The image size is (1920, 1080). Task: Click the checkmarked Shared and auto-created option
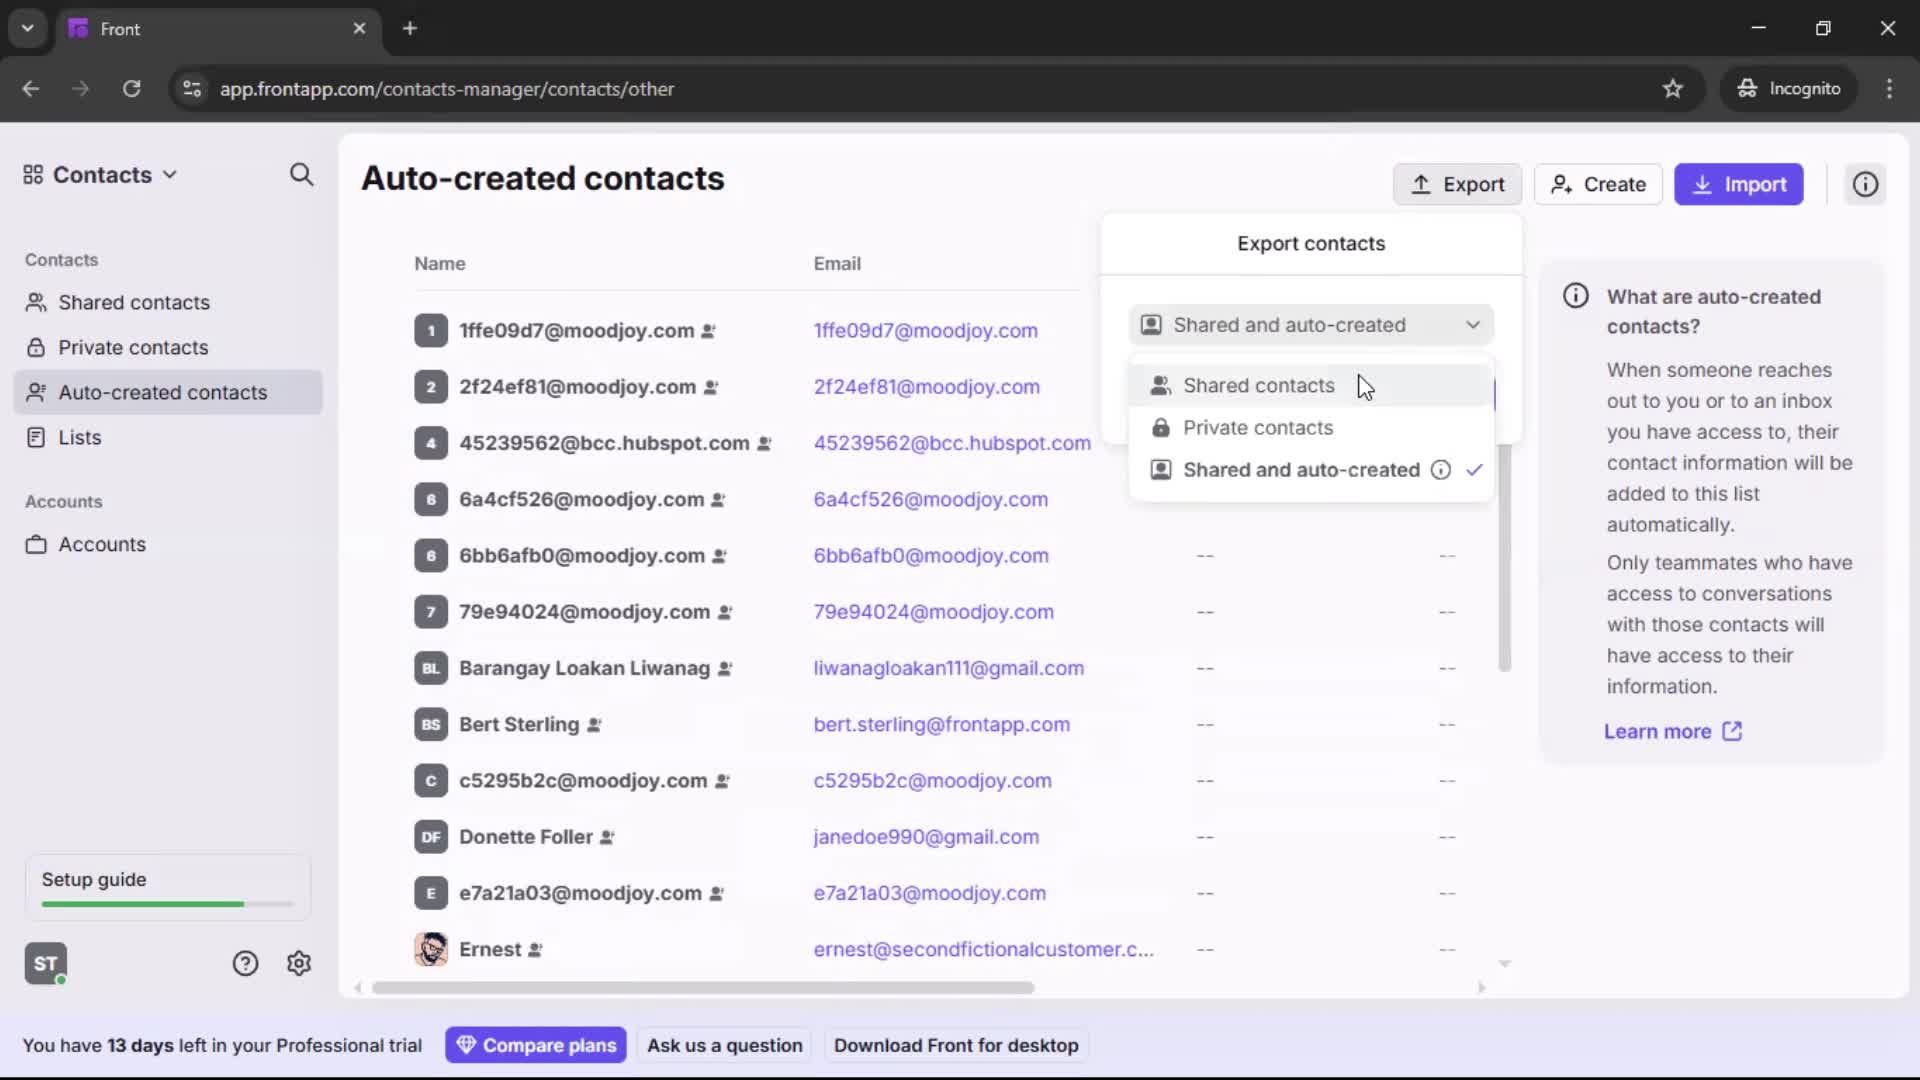coord(1301,470)
